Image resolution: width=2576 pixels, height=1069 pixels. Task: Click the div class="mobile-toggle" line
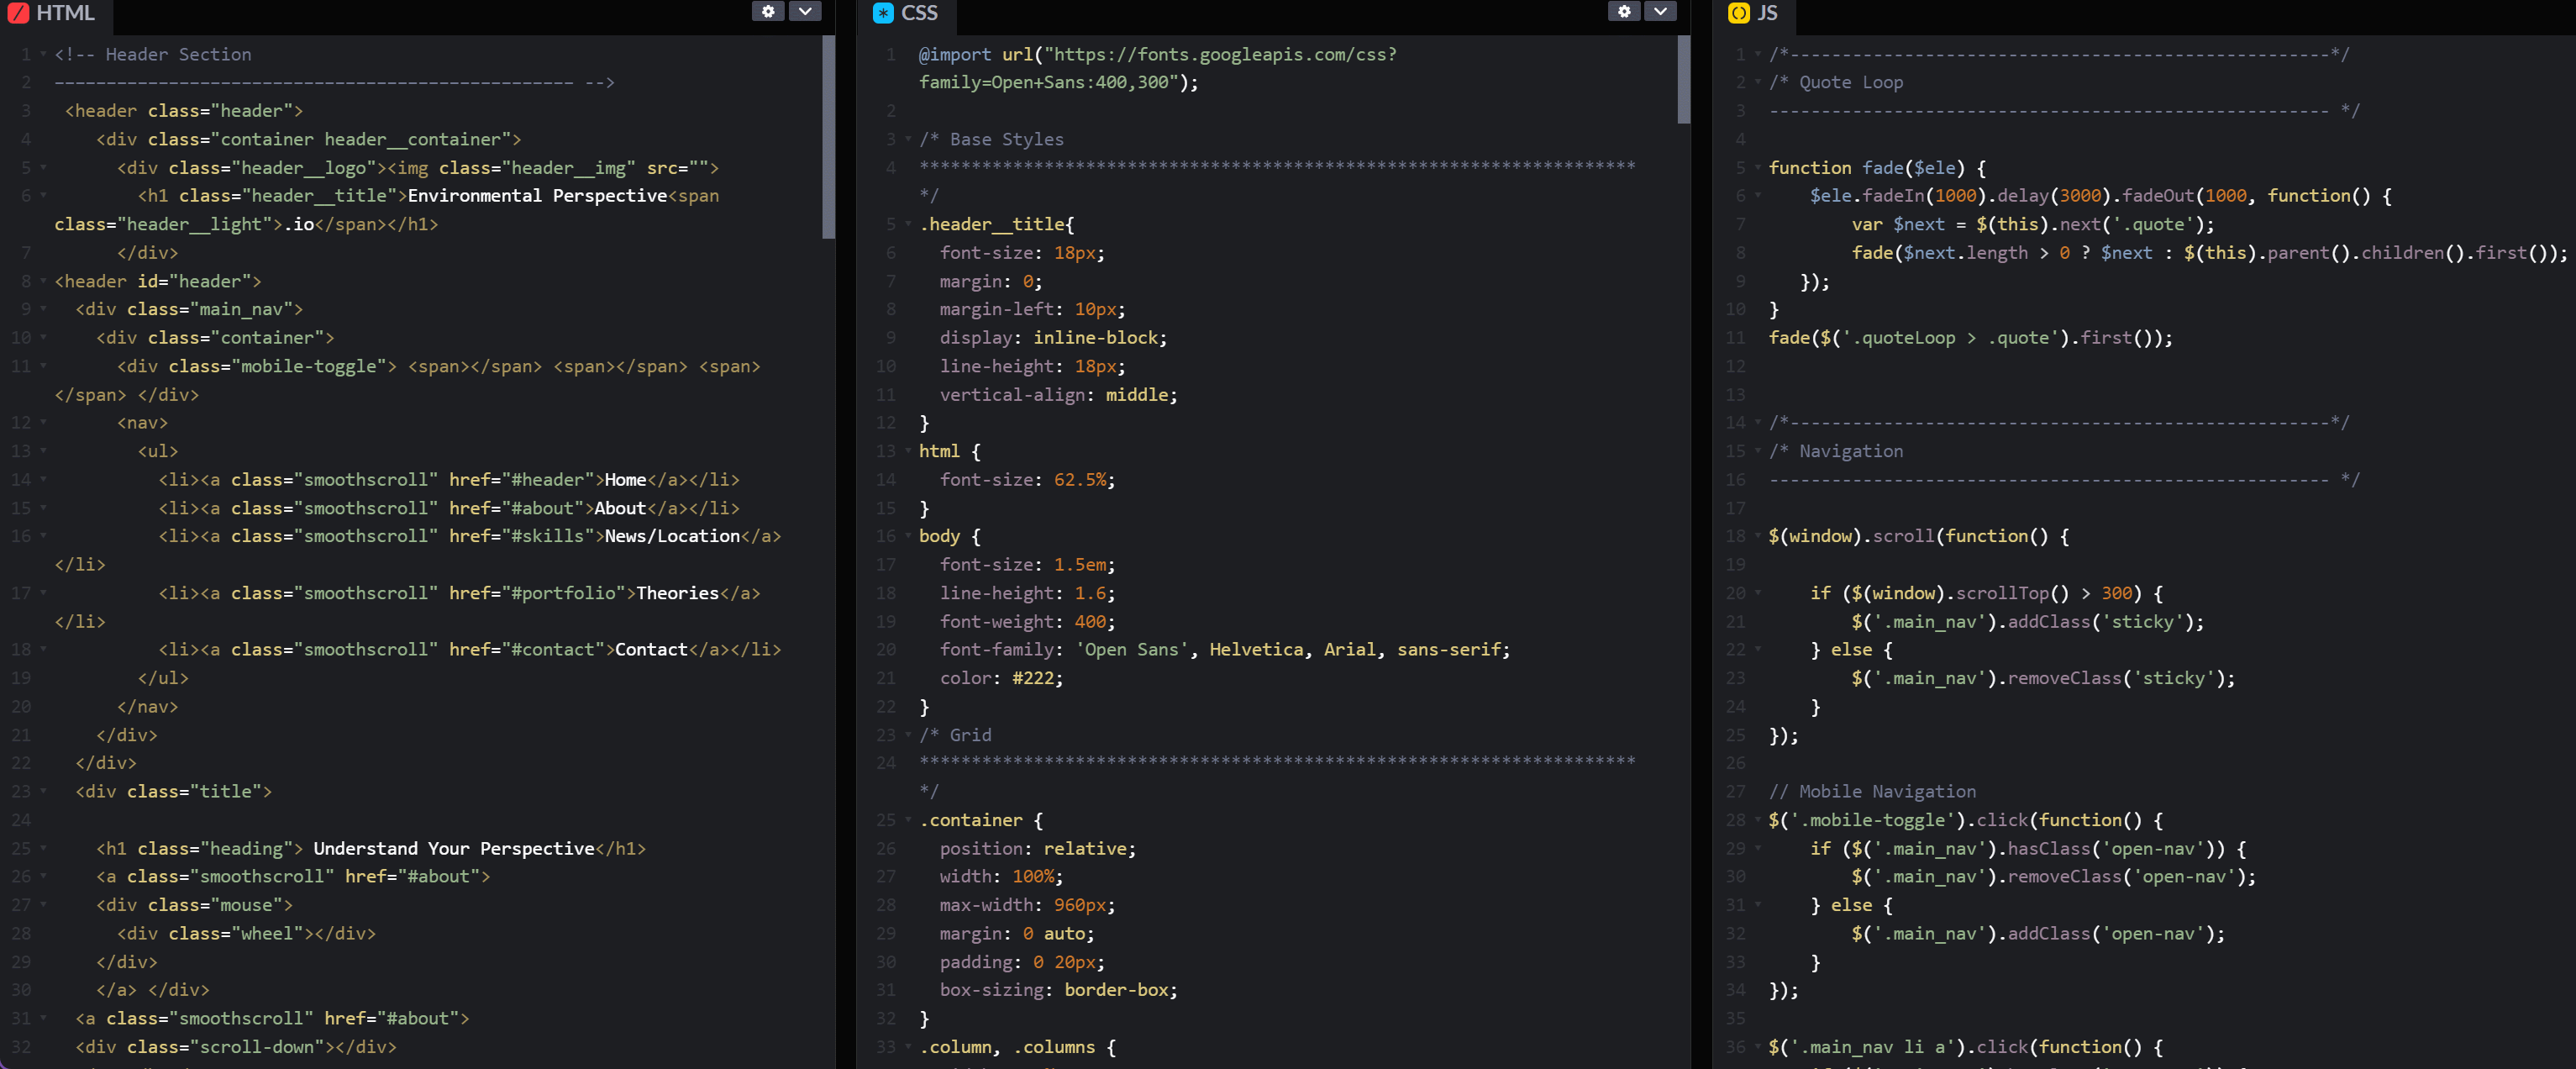click(408, 381)
